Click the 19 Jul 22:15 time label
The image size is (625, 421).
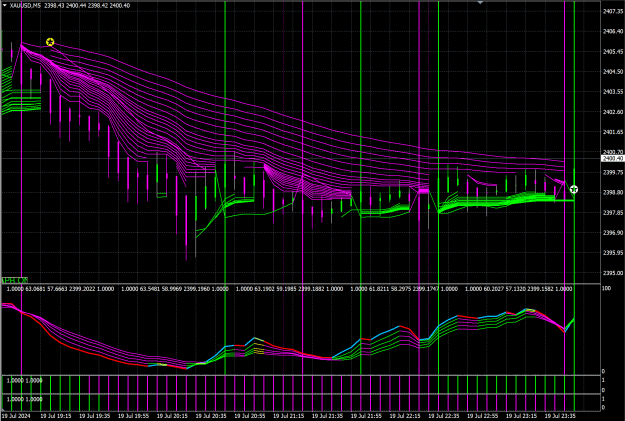coord(405,416)
